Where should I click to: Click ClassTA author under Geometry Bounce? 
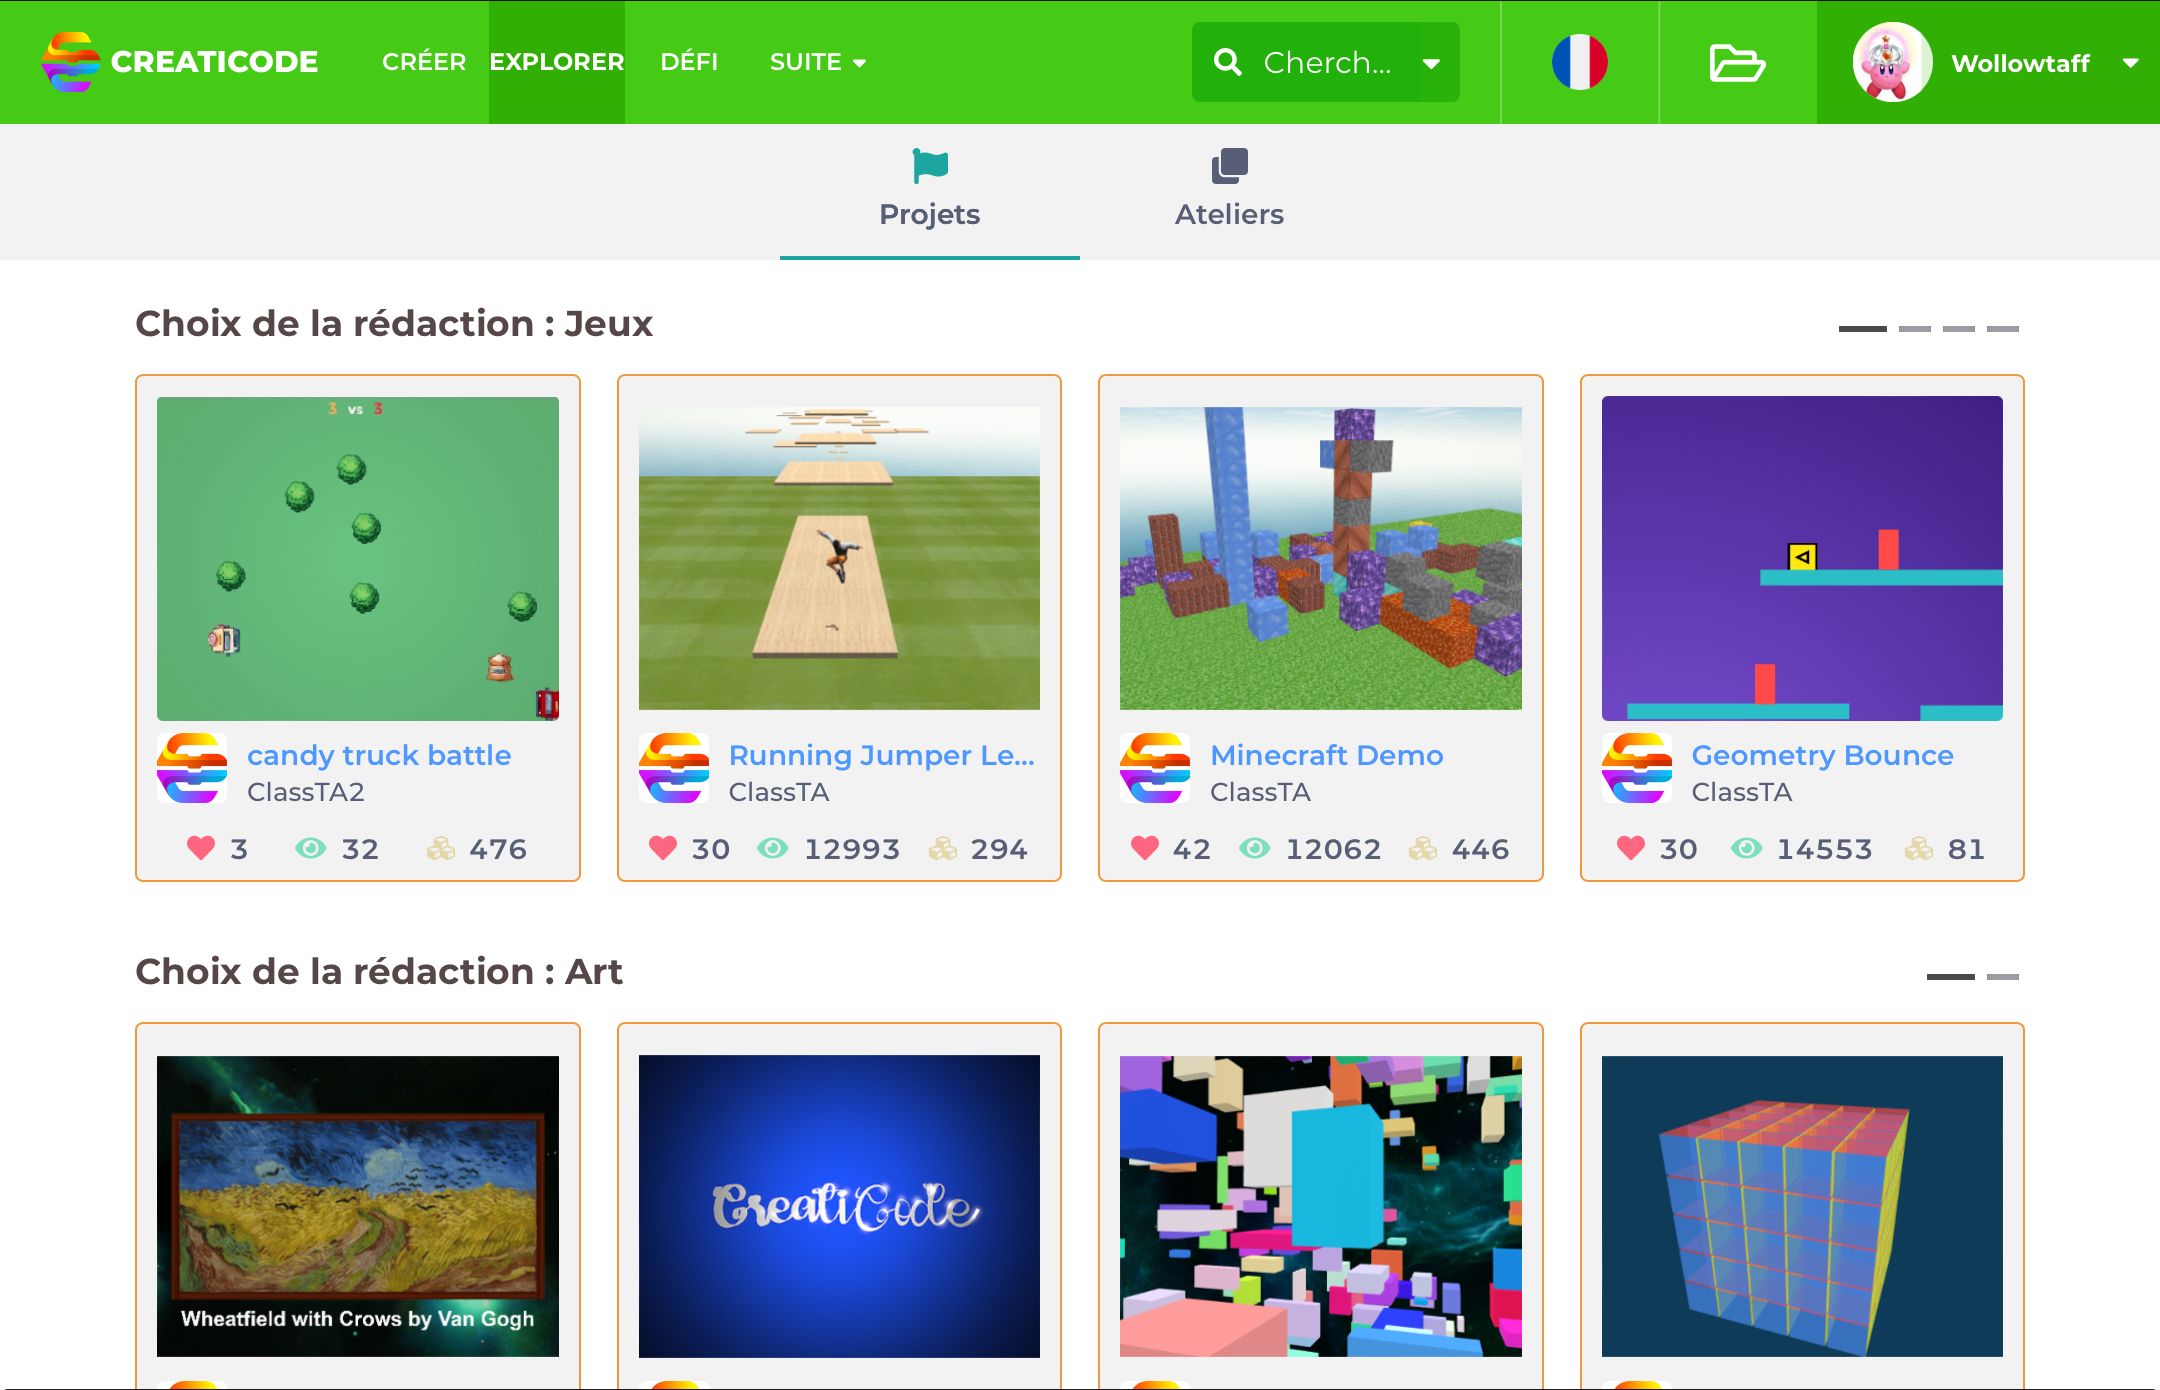pyautogui.click(x=1742, y=792)
